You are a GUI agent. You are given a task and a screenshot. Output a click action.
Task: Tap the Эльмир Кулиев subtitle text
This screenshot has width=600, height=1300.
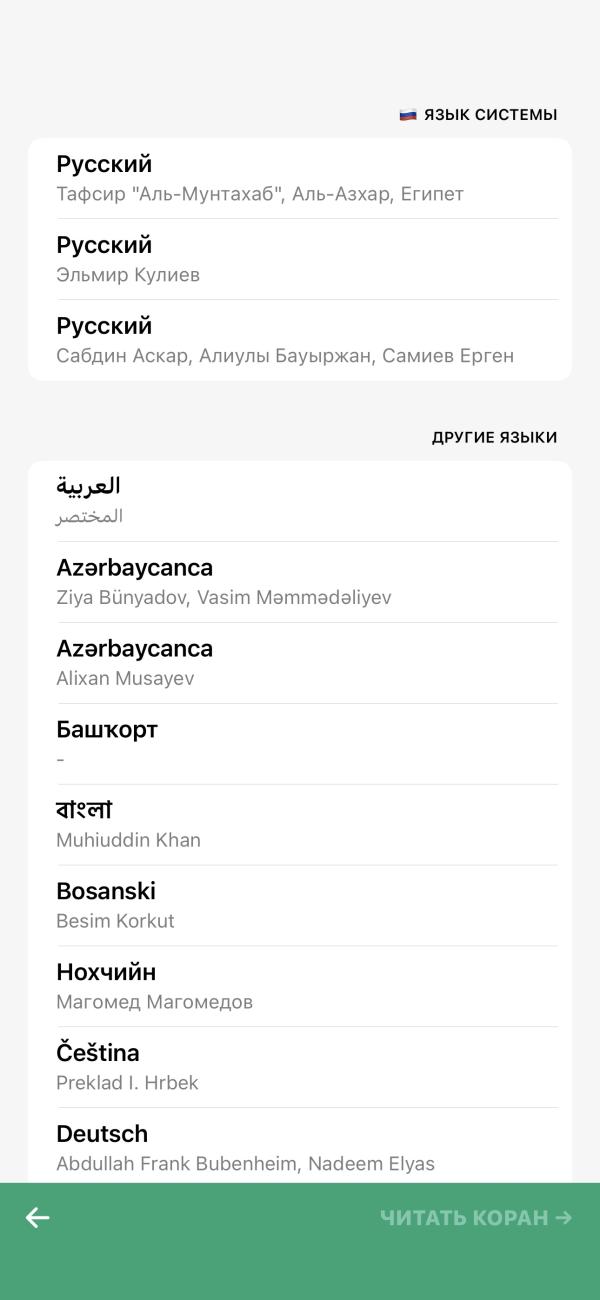[x=128, y=275]
